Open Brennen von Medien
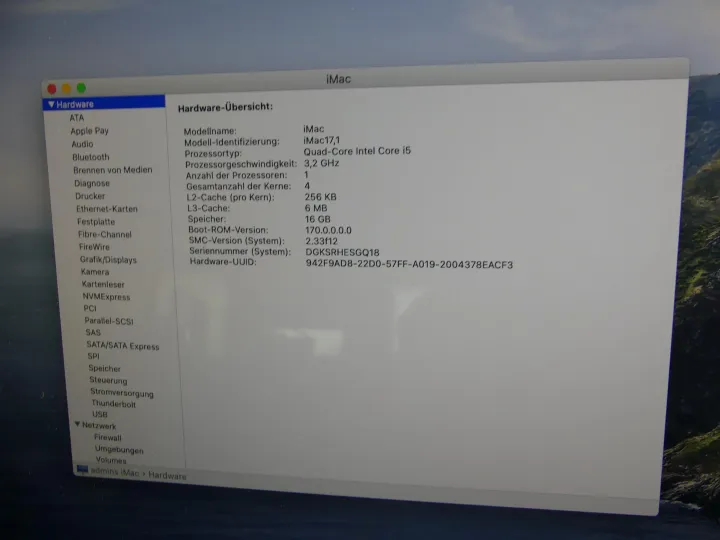The image size is (720, 540). coord(112,170)
